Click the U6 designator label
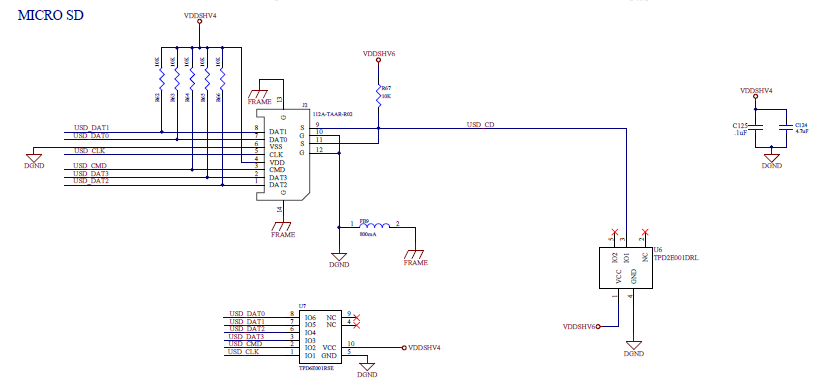 658,250
